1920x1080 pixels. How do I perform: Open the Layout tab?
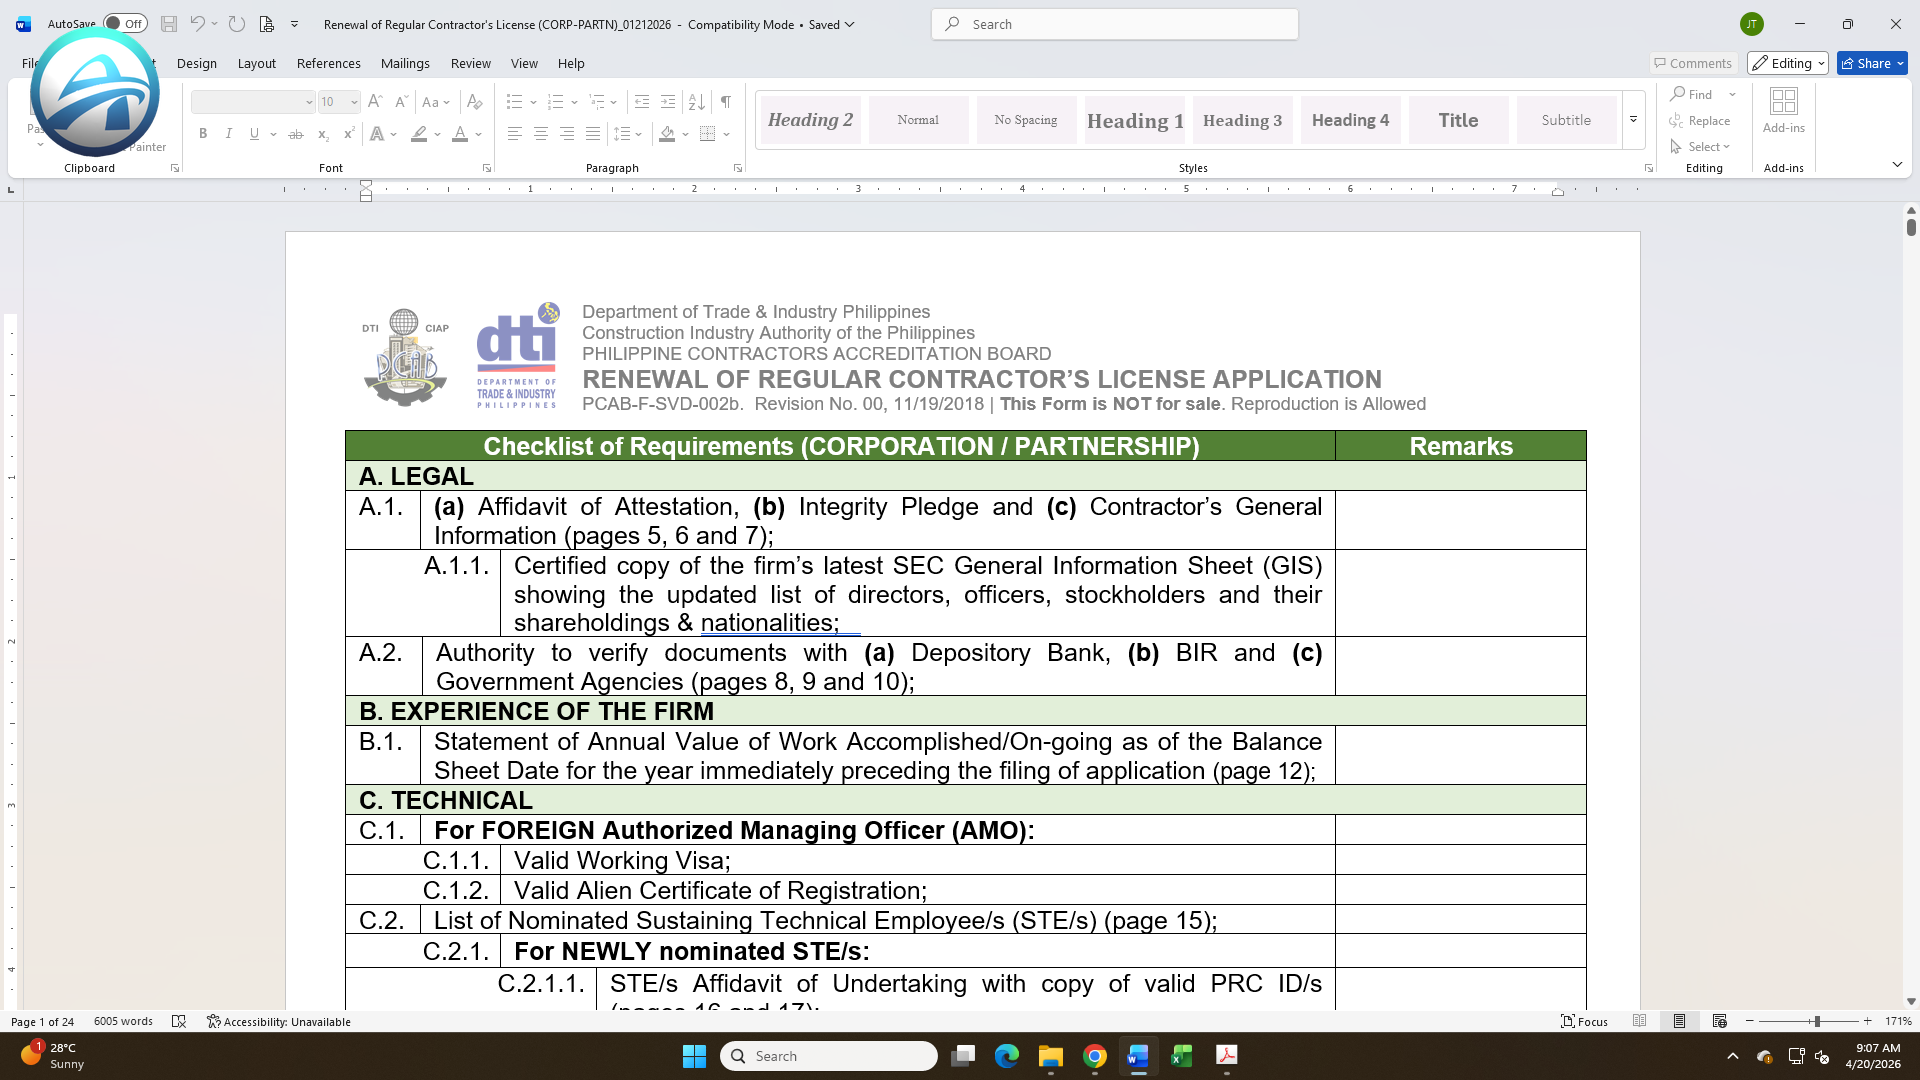(257, 63)
